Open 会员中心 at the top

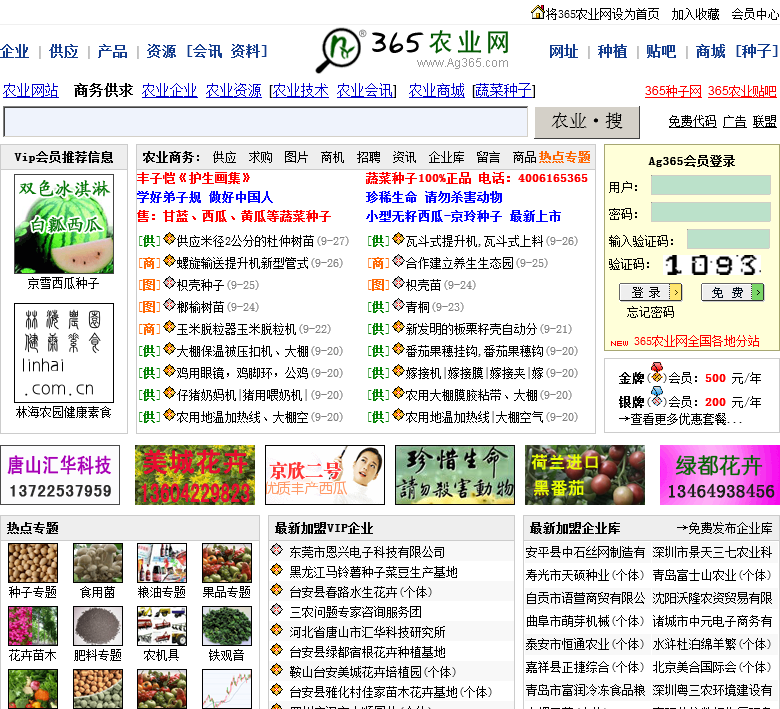755,14
